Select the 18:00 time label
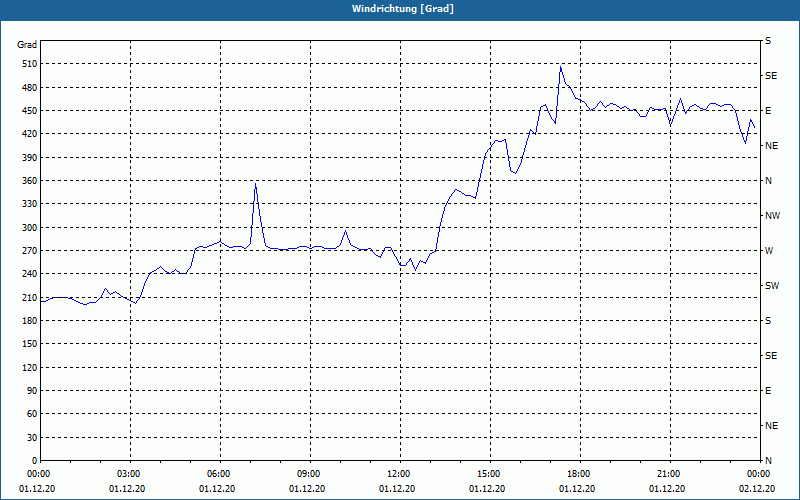 coord(580,474)
